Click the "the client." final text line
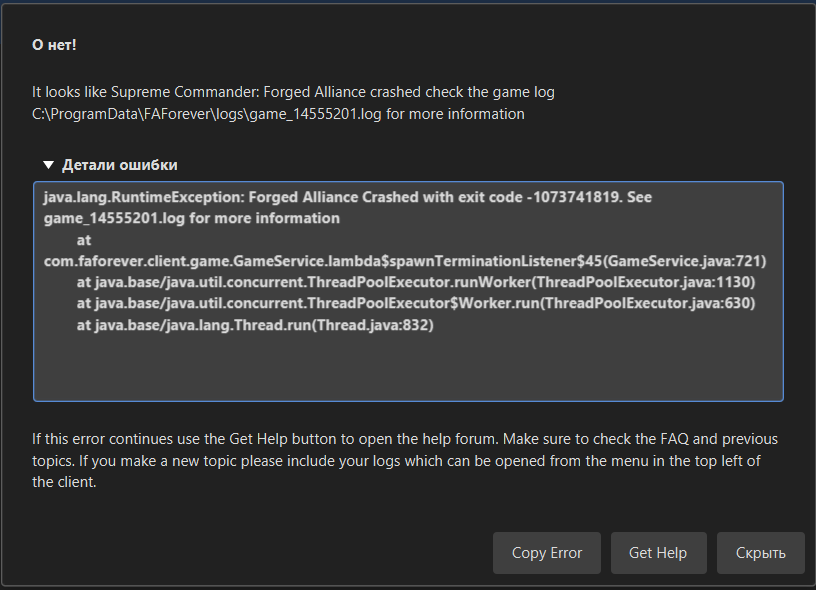Viewport: 816px width, 590px height. 64,482
